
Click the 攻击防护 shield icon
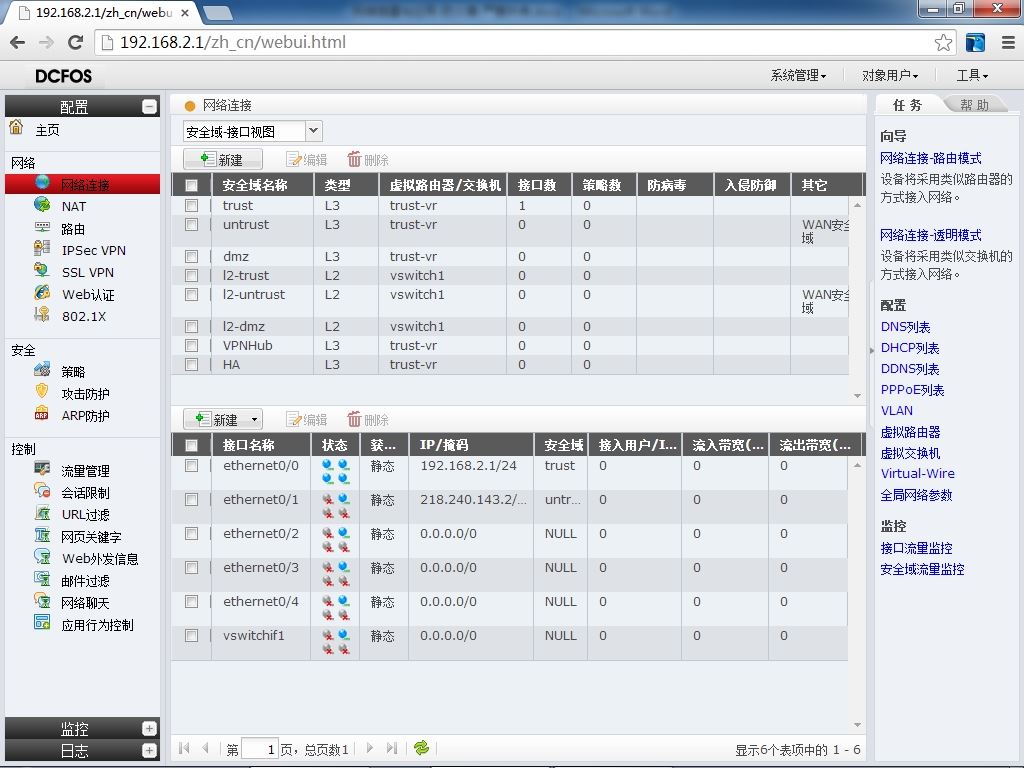click(x=42, y=392)
